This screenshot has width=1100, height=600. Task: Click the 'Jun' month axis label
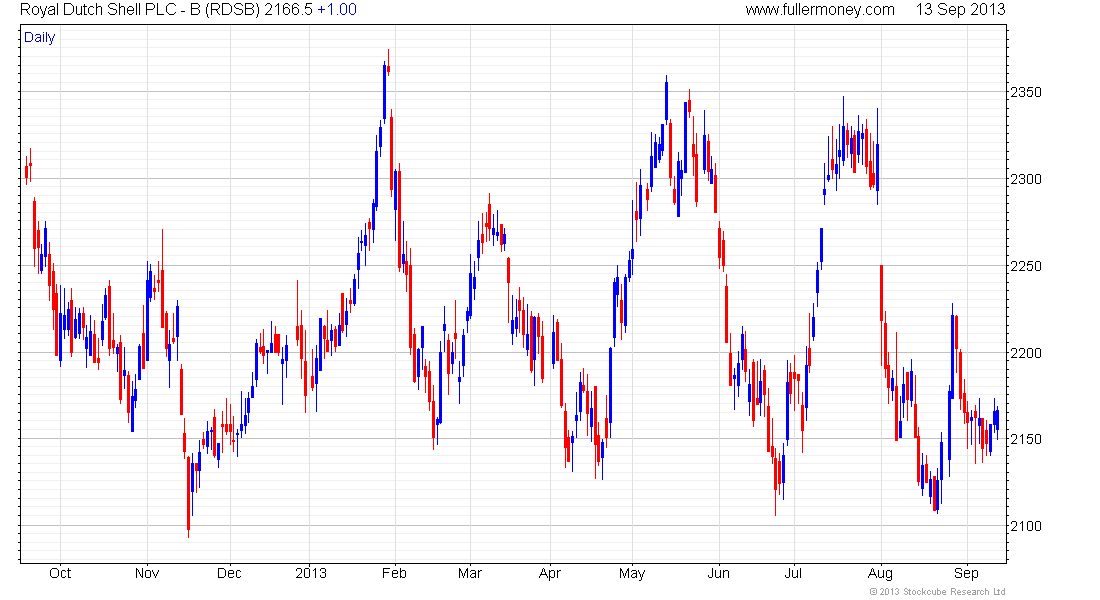click(718, 573)
